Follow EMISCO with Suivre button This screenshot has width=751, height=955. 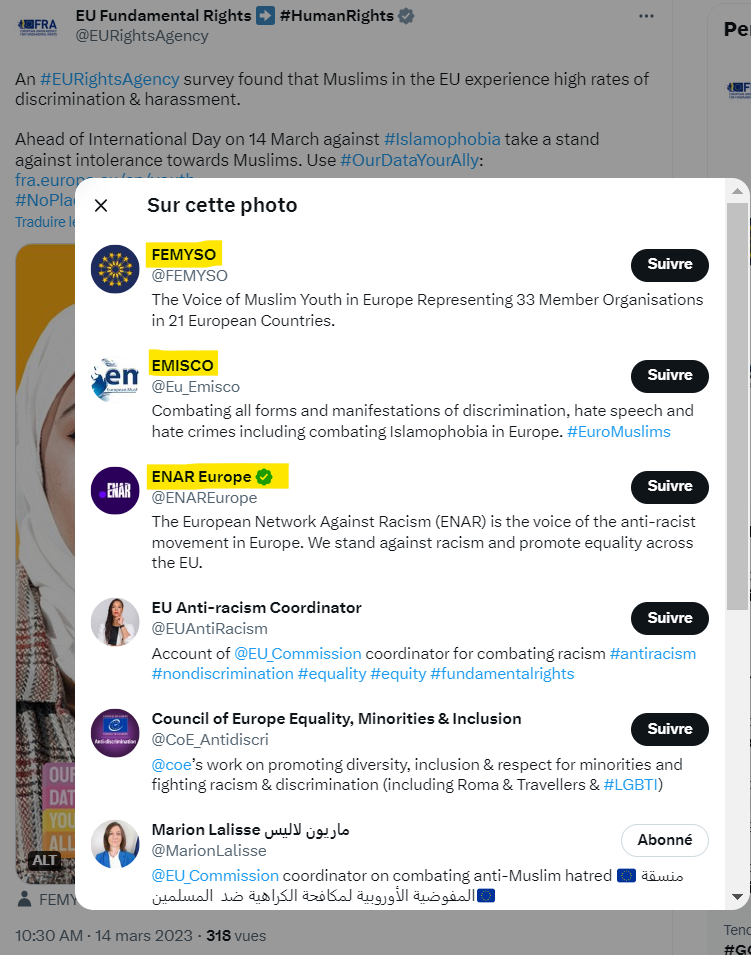pyautogui.click(x=669, y=376)
